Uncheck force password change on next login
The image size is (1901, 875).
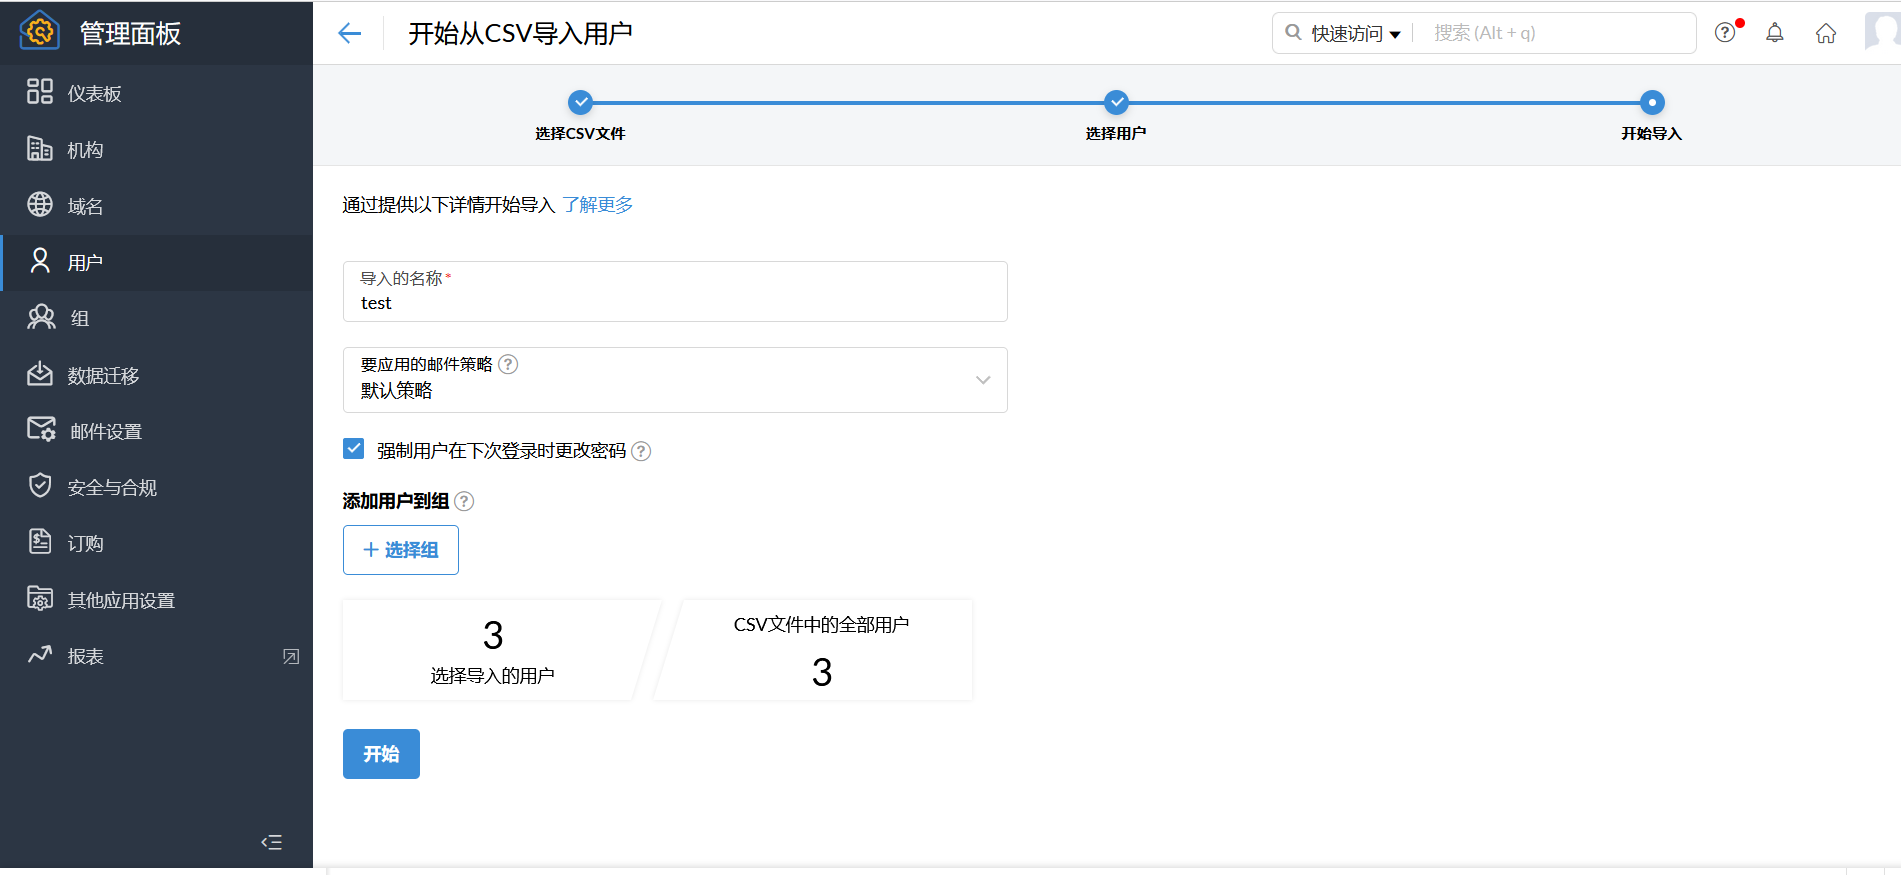click(354, 449)
